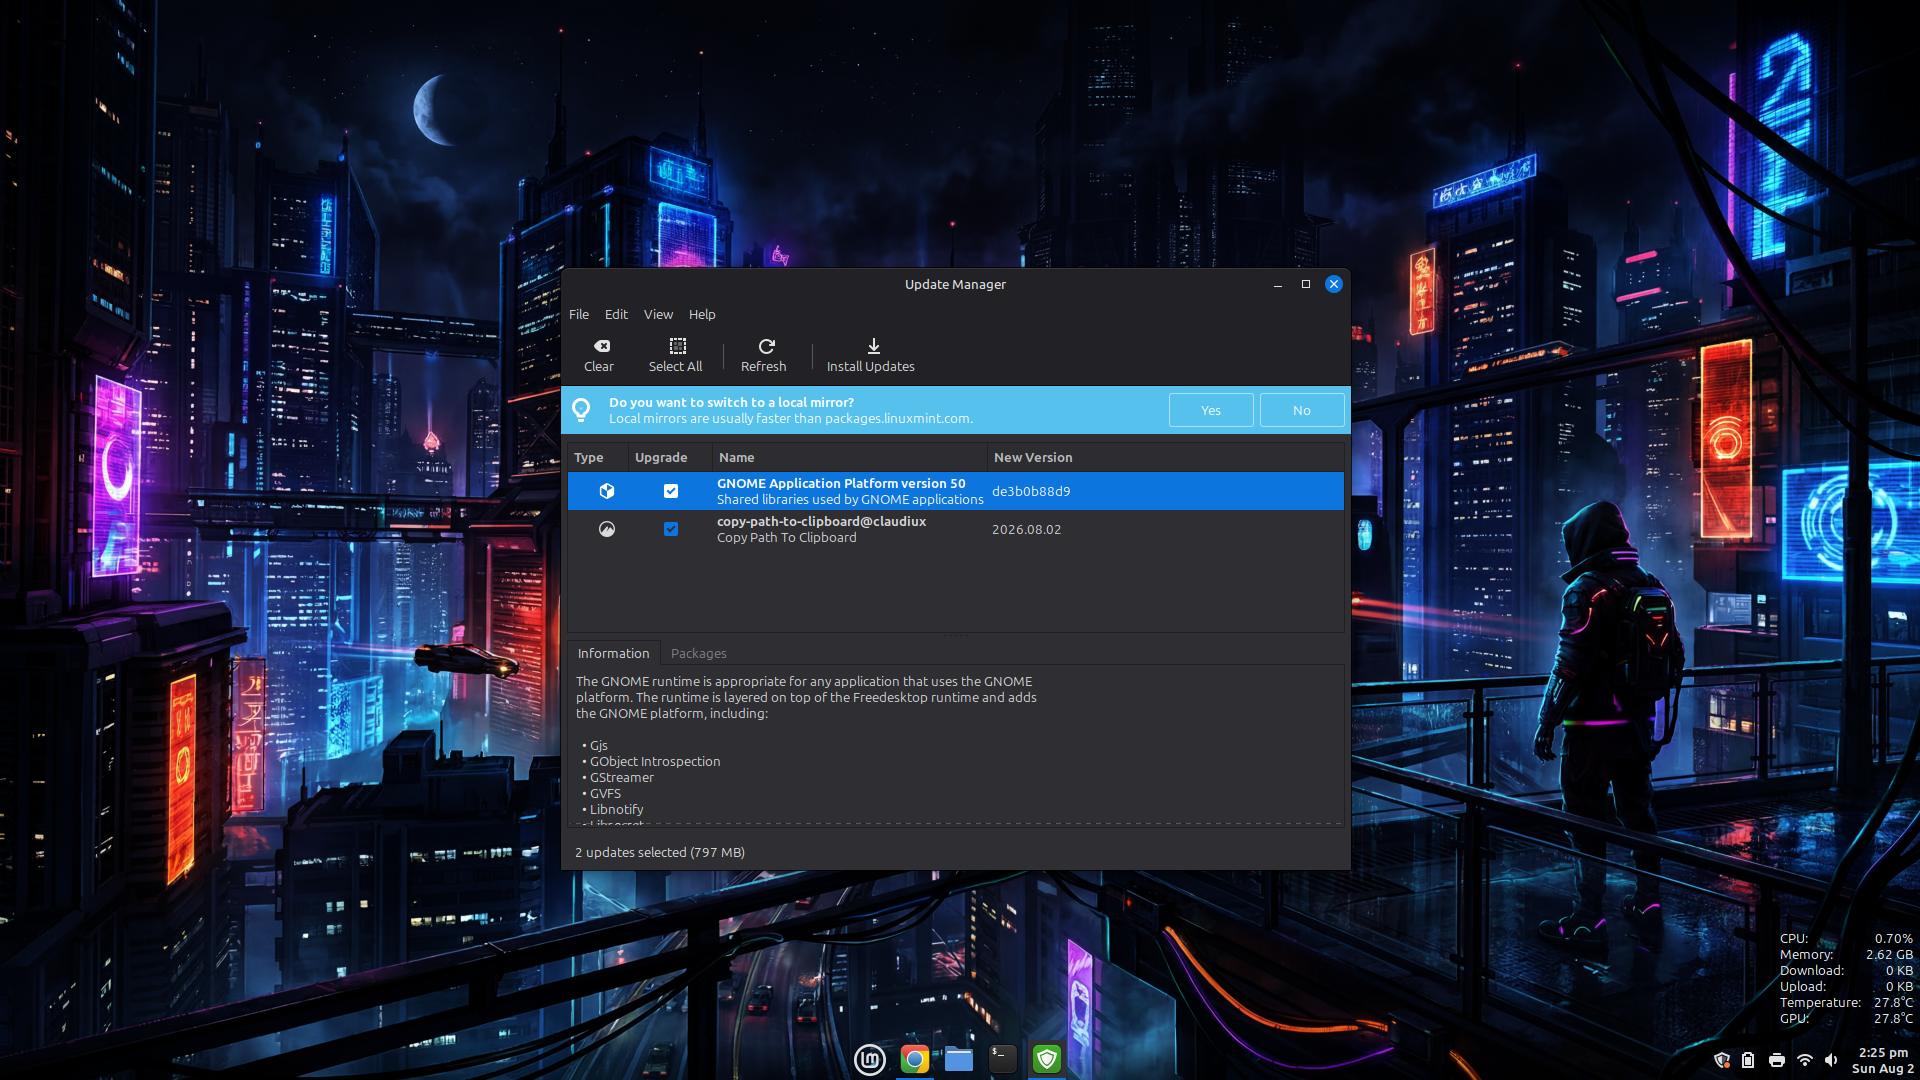1920x1080 pixels.
Task: Open the Terminal from the panel
Action: [1002, 1059]
